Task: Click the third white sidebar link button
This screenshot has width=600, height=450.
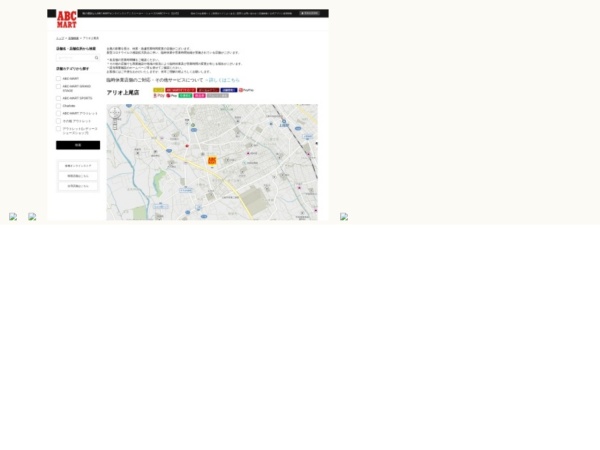Action: tap(77, 186)
